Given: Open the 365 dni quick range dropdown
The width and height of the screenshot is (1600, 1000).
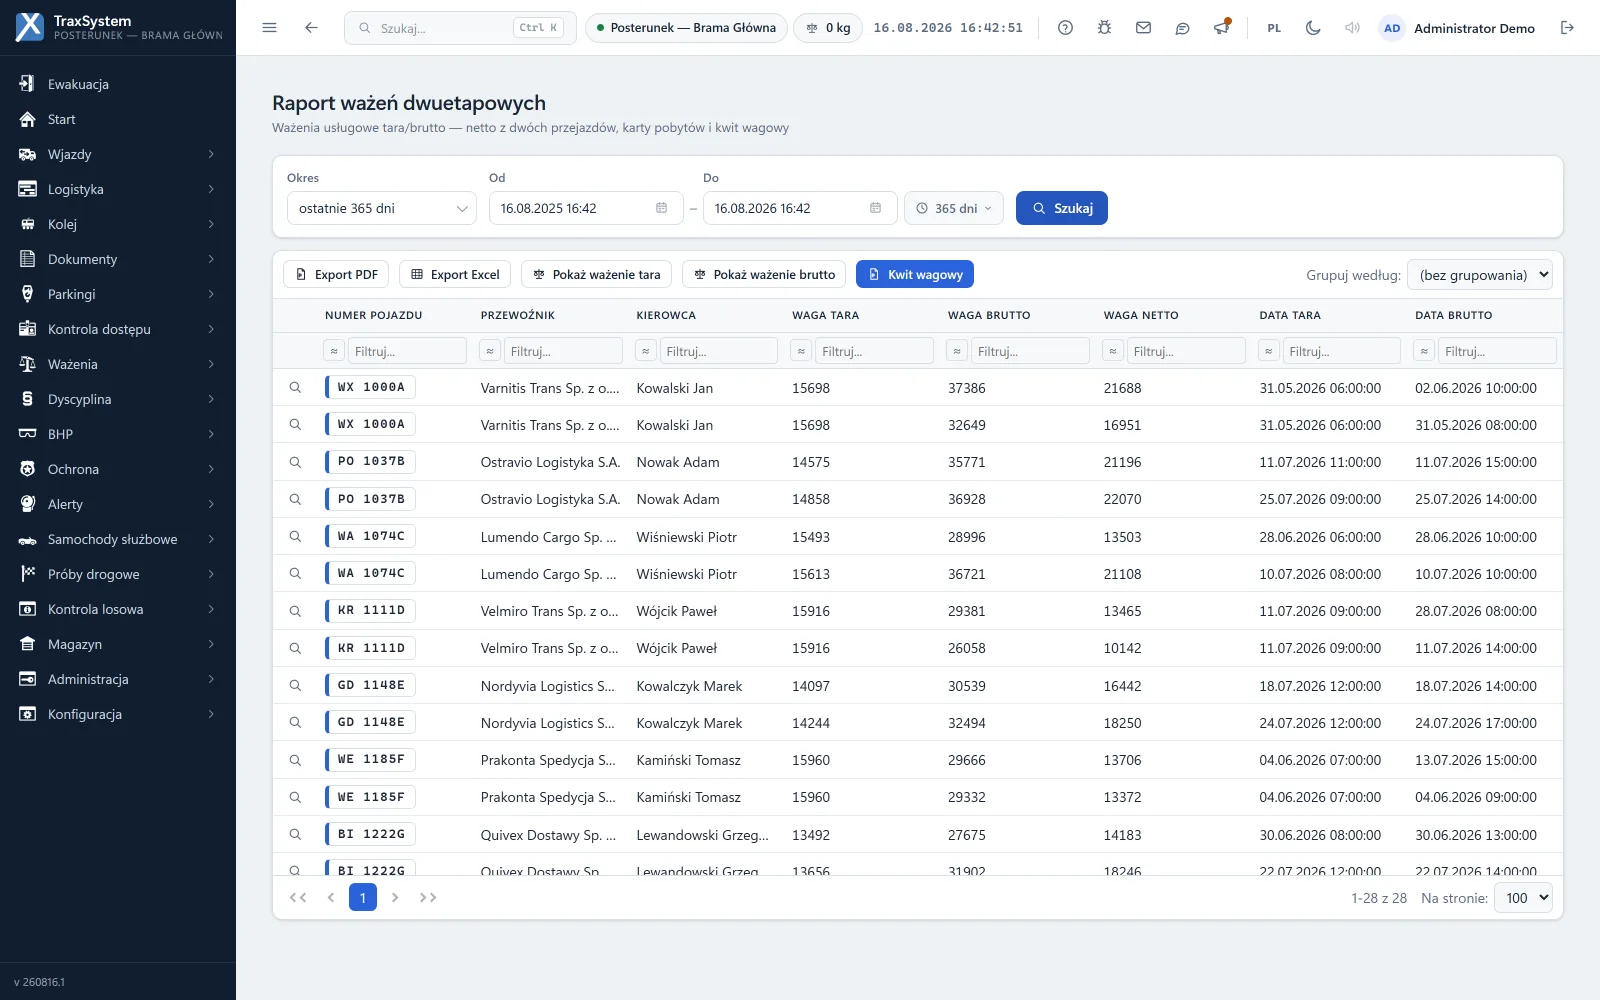Looking at the screenshot, I should tap(954, 208).
